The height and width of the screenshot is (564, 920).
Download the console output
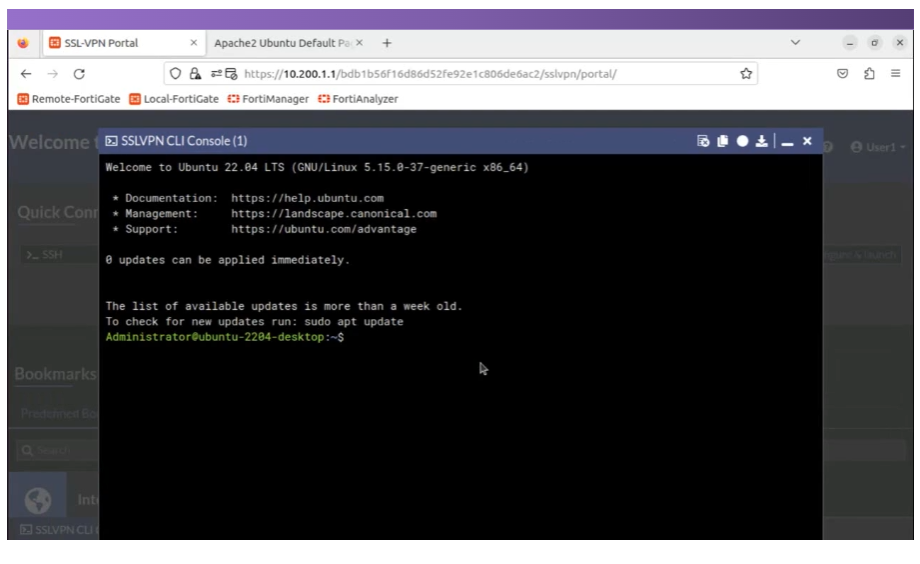(762, 141)
